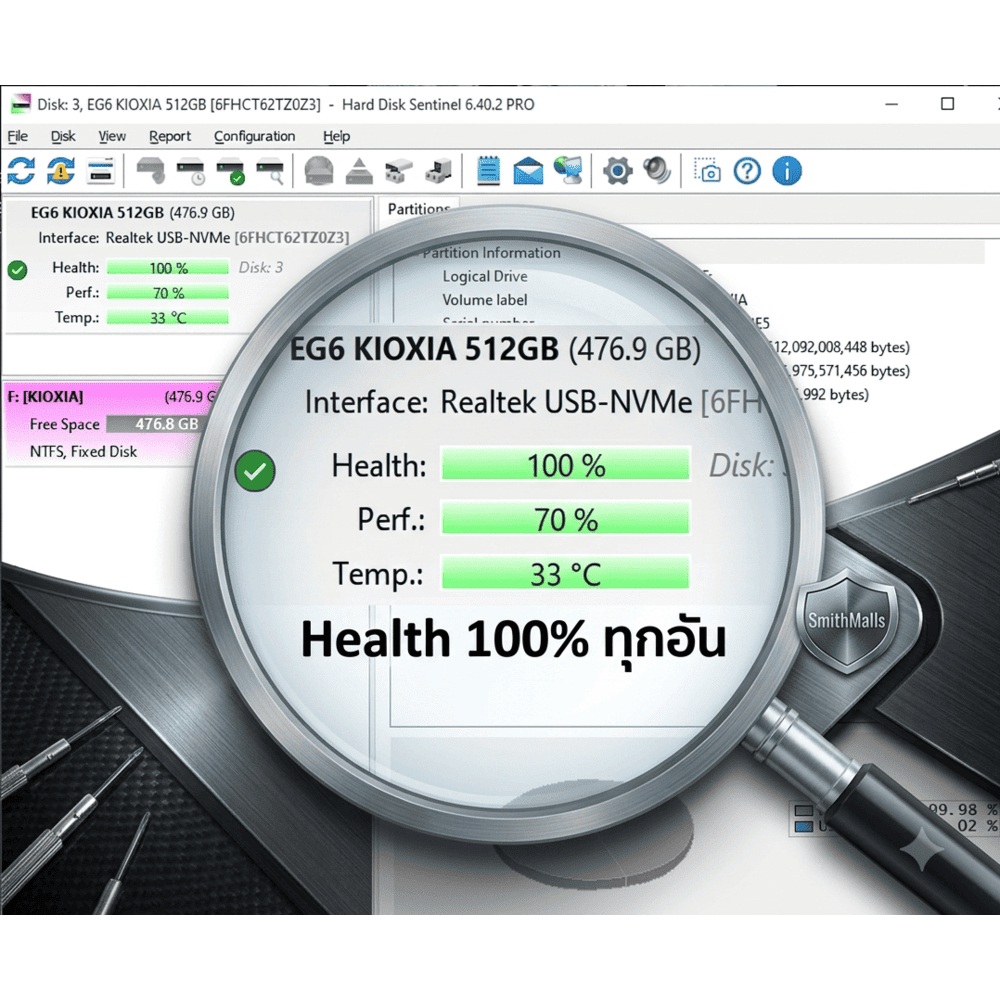Image resolution: width=1000 pixels, height=1000 pixels.
Task: Click the green health status checkmark icon
Action: click(x=18, y=270)
